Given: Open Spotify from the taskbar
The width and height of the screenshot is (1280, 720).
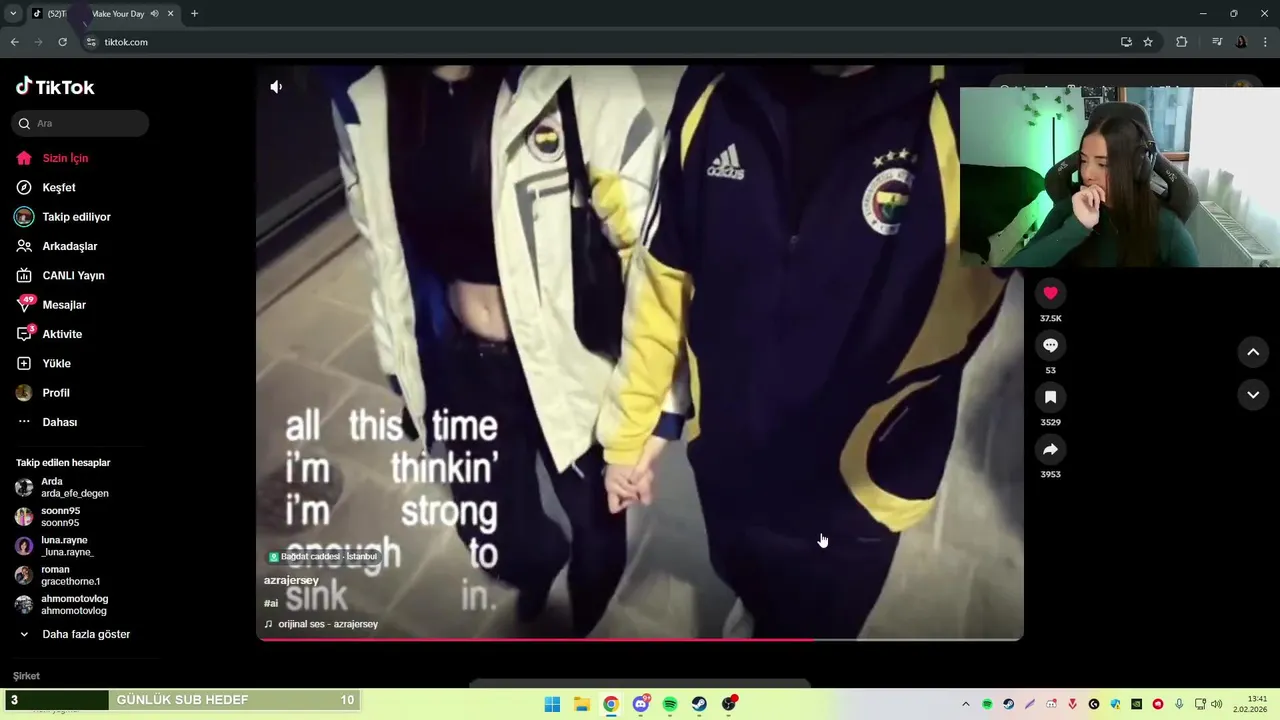Looking at the screenshot, I should 670,704.
